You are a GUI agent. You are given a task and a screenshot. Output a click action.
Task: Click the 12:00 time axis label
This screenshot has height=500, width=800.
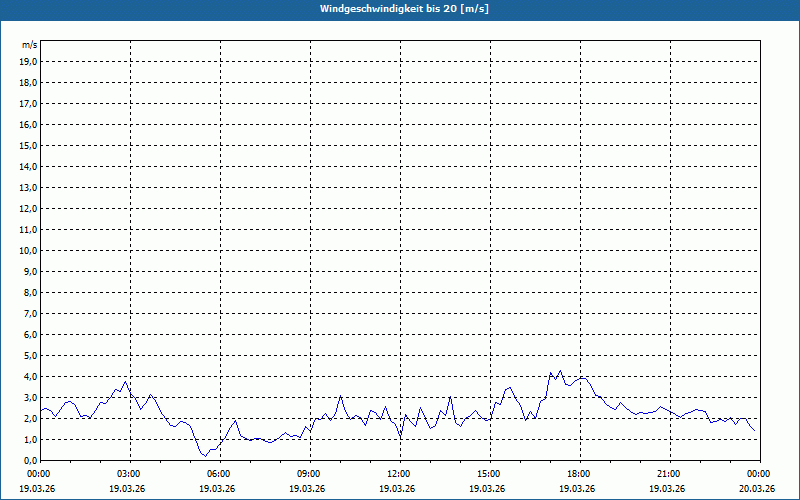coord(398,474)
